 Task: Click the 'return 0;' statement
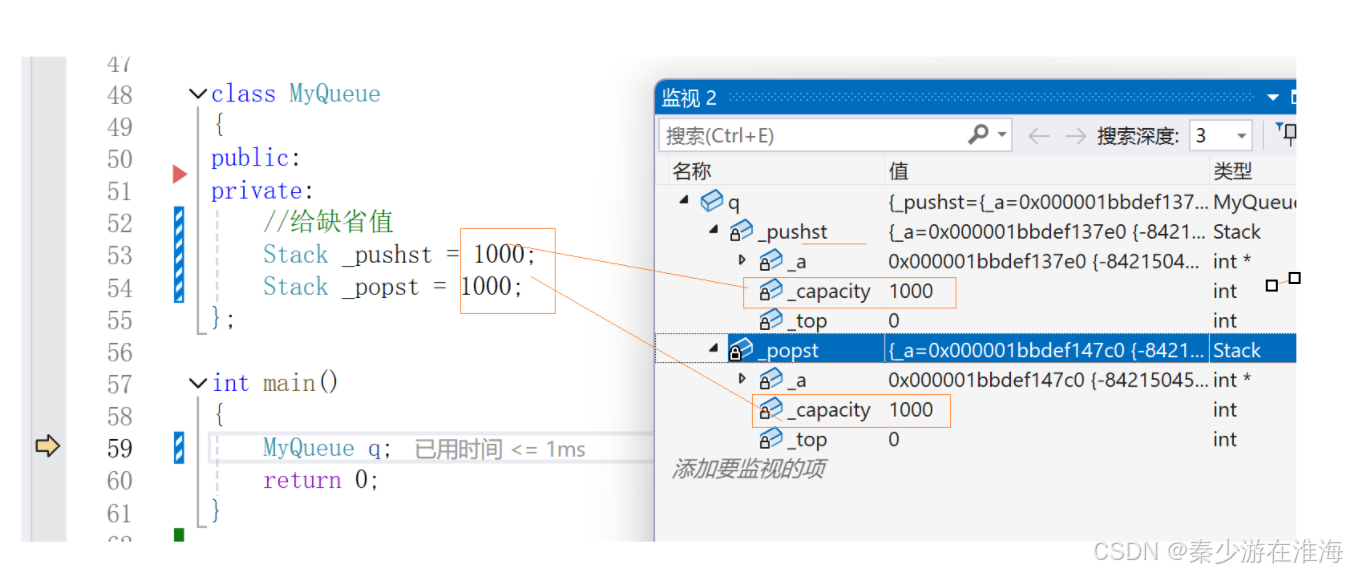(x=321, y=480)
